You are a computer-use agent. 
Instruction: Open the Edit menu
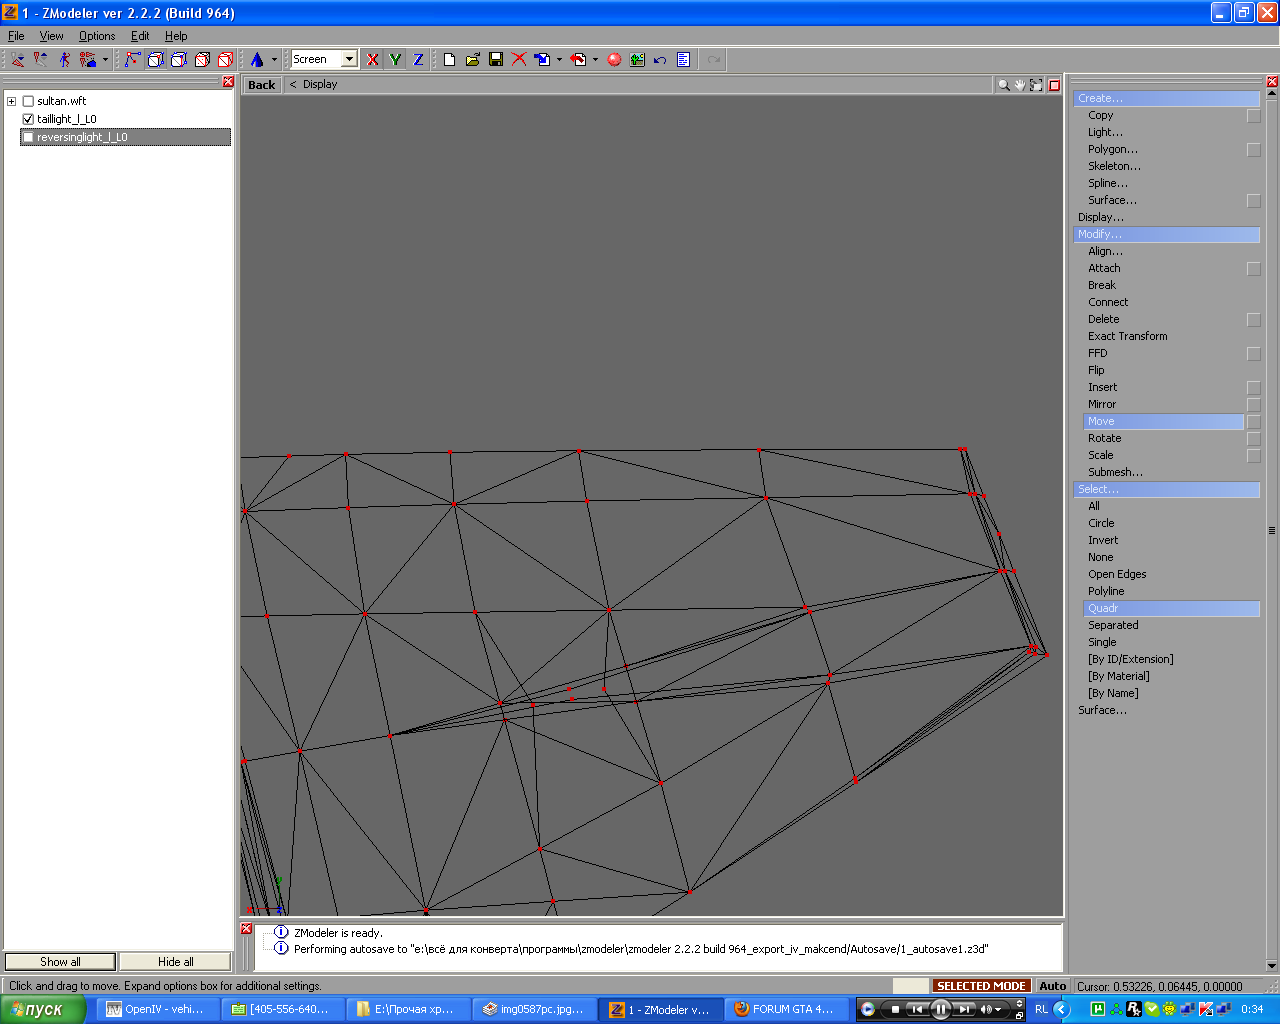point(140,36)
